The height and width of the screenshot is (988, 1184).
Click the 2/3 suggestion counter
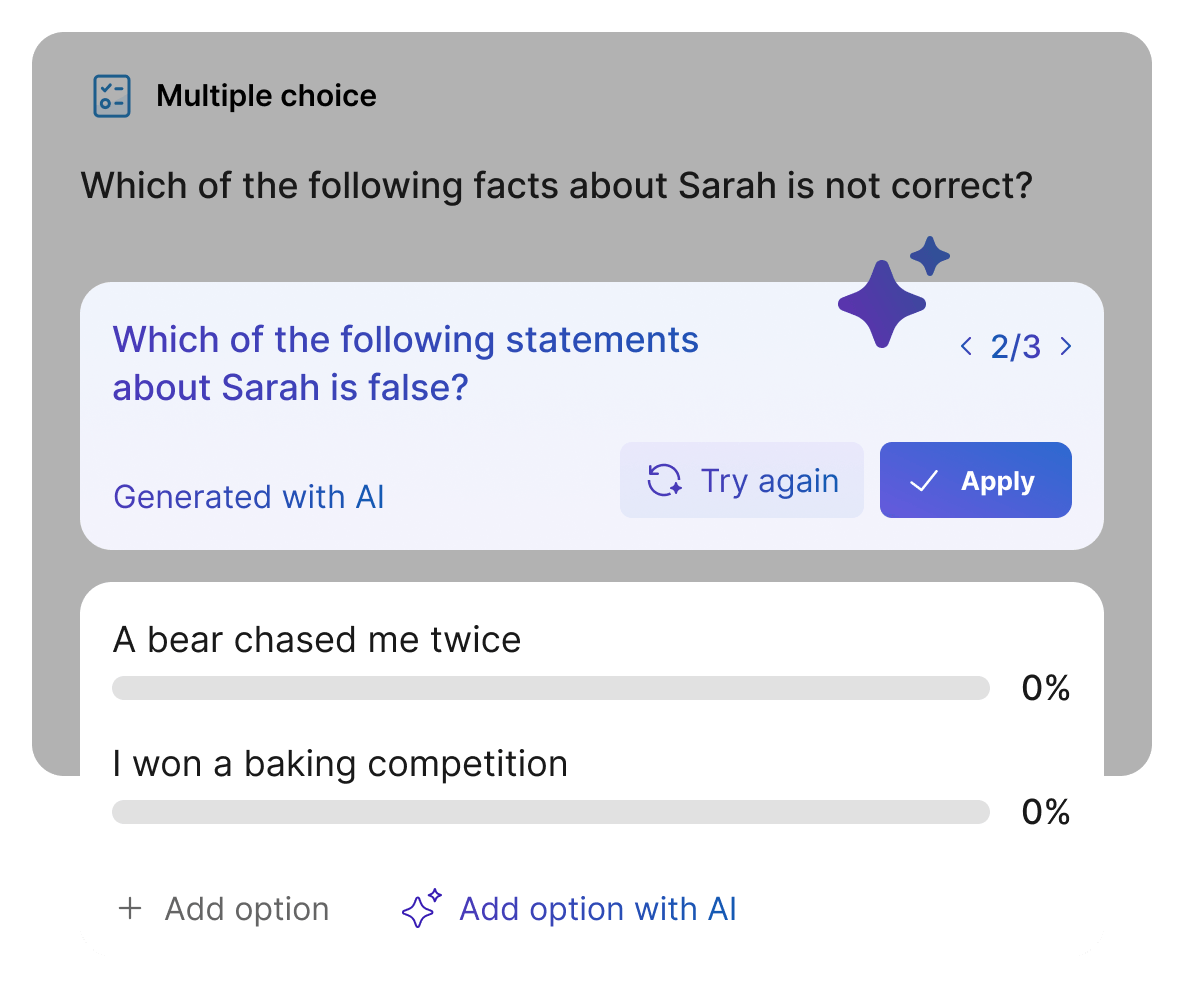coord(1015,347)
